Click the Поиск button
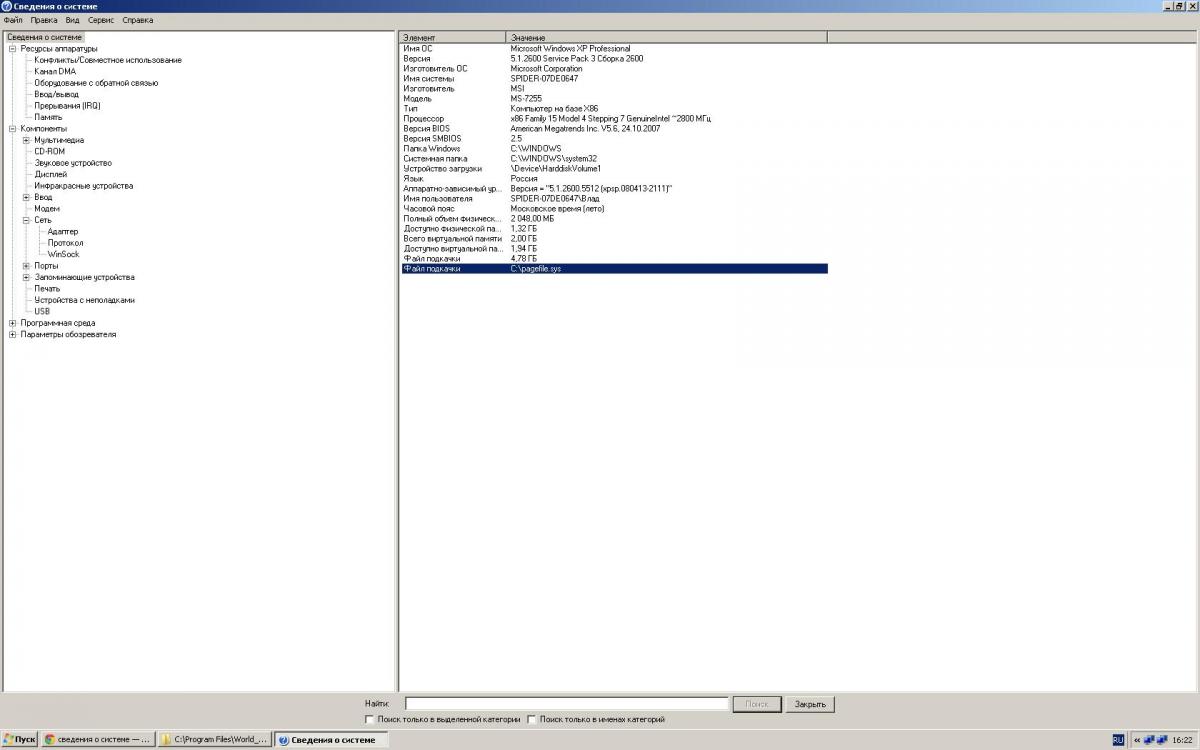 point(756,704)
